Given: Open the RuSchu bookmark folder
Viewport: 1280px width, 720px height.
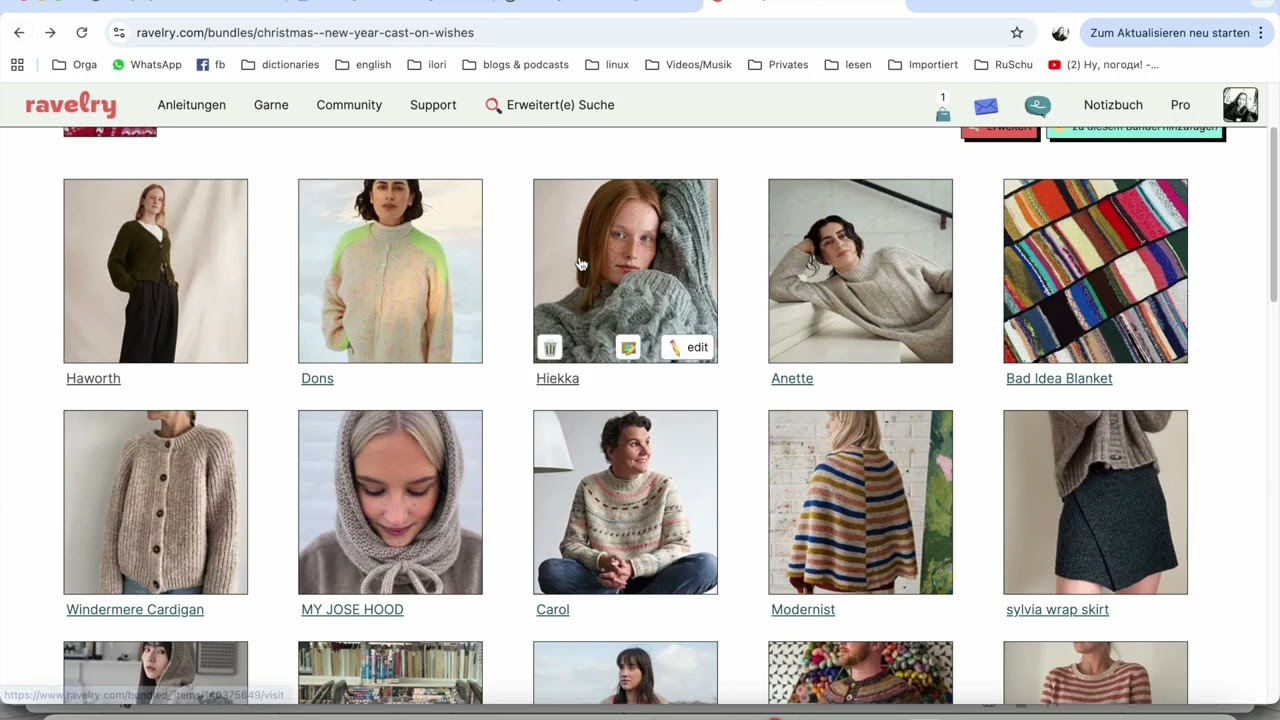Looking at the screenshot, I should click(x=1003, y=65).
